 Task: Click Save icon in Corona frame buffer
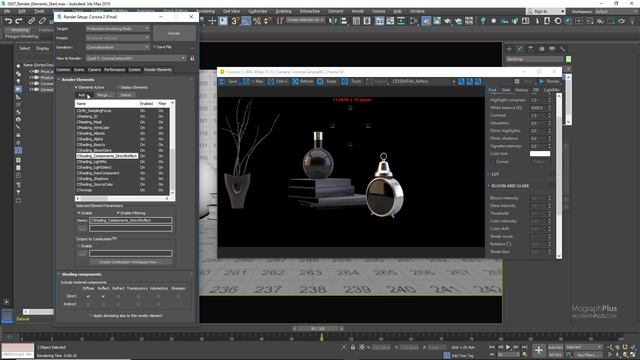click(x=222, y=82)
